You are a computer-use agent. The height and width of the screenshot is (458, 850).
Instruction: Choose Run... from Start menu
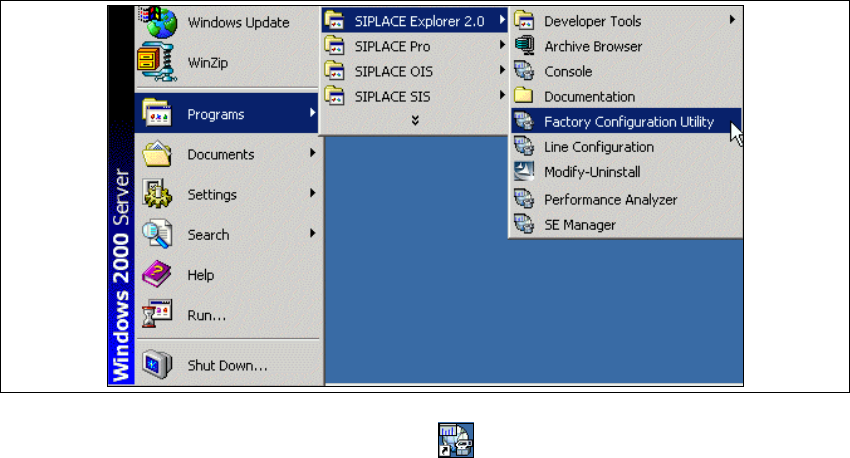coord(227,314)
